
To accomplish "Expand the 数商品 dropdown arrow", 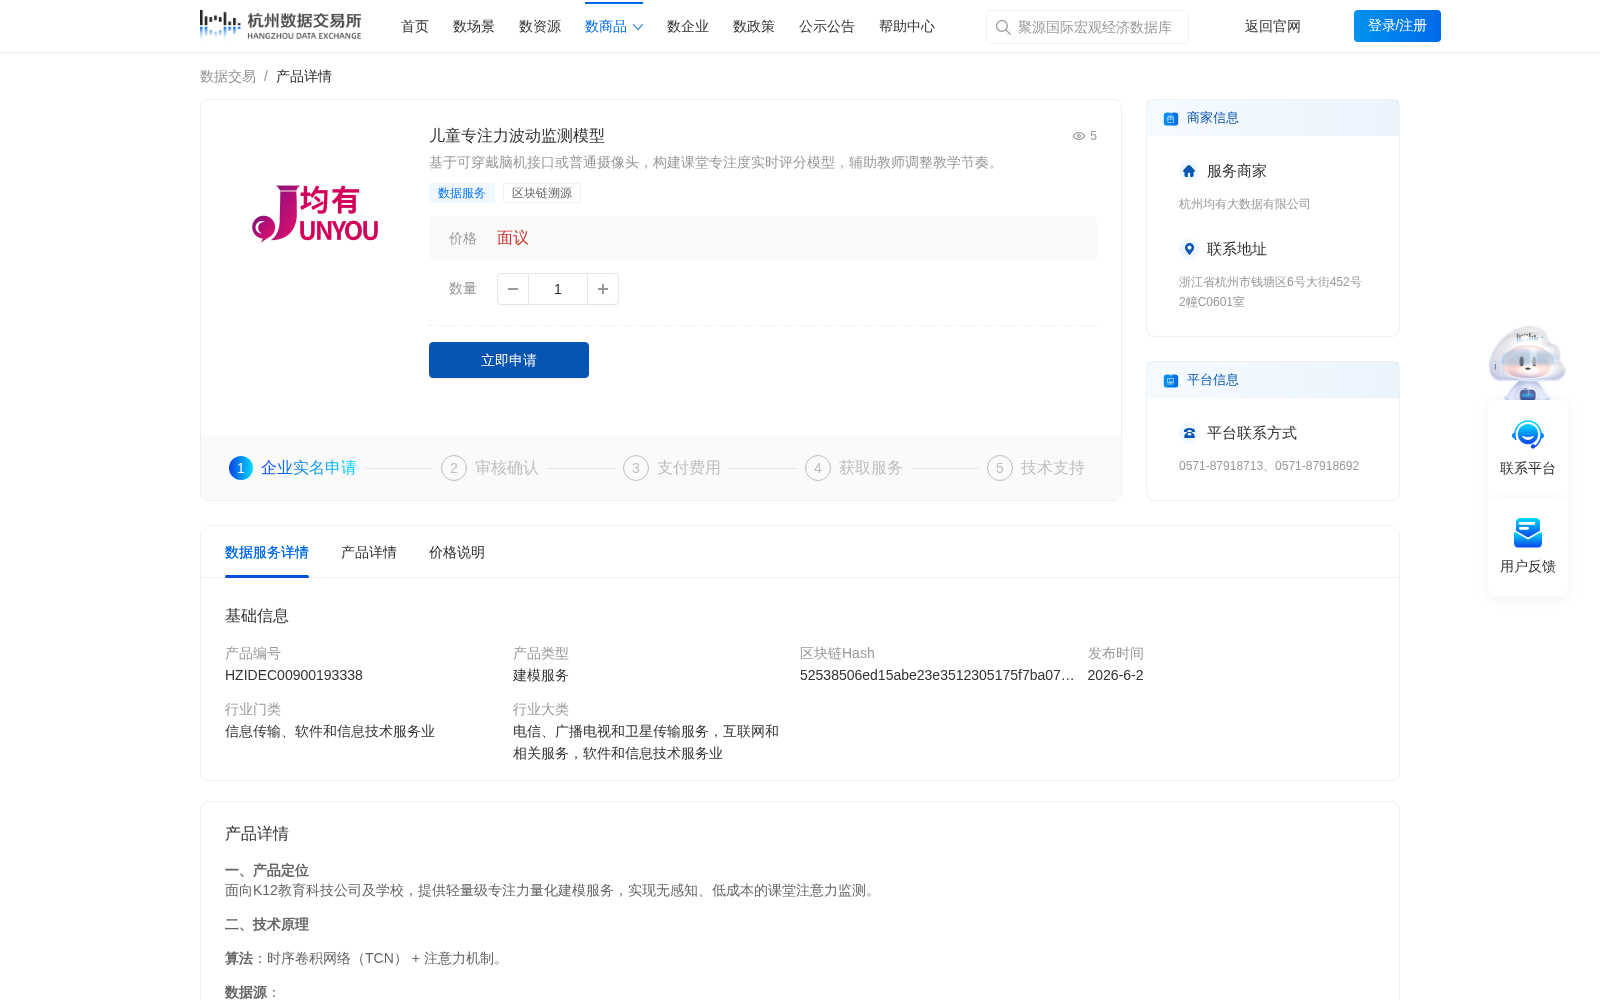I will click(638, 27).
